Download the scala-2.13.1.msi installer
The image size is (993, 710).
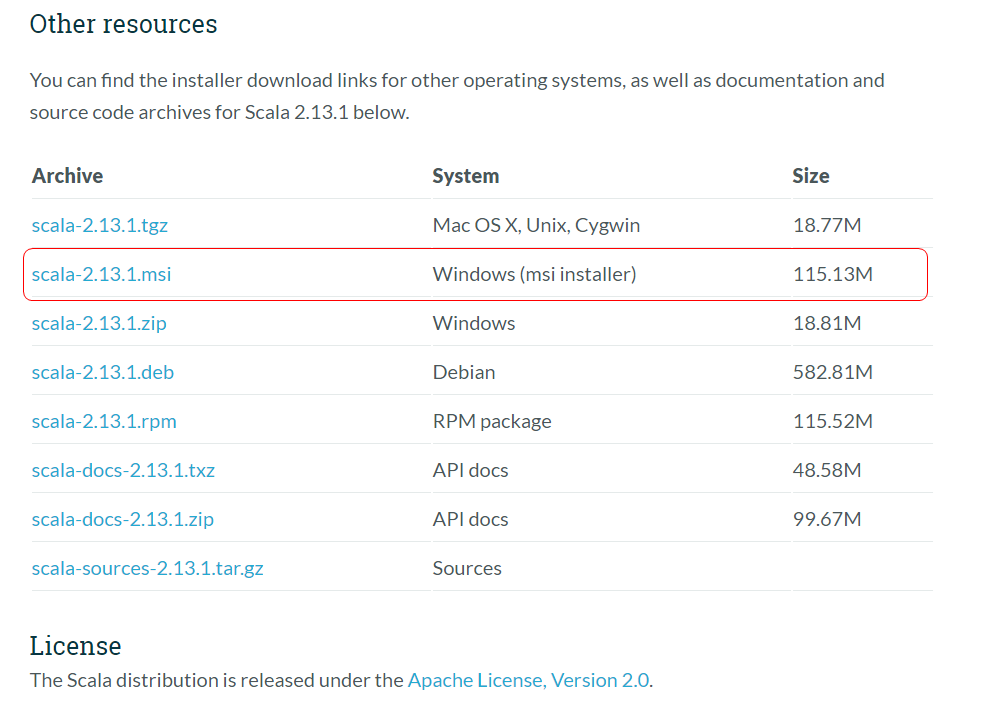101,274
